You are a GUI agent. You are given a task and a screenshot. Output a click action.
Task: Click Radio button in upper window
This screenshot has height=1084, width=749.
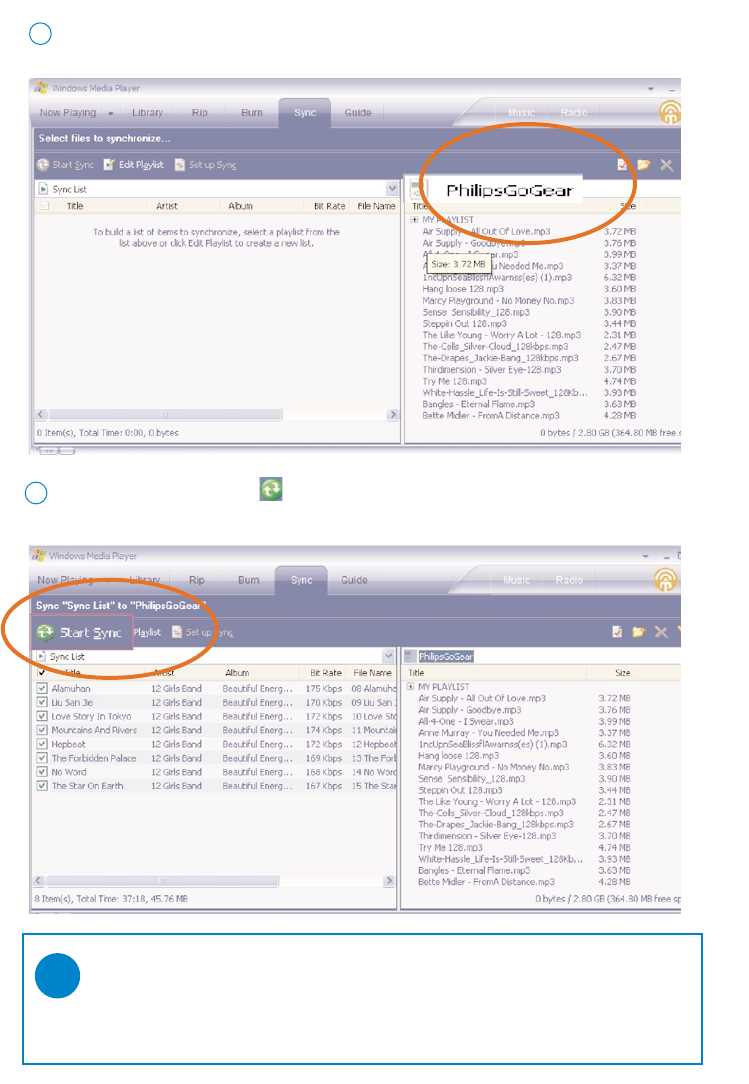coord(574,113)
